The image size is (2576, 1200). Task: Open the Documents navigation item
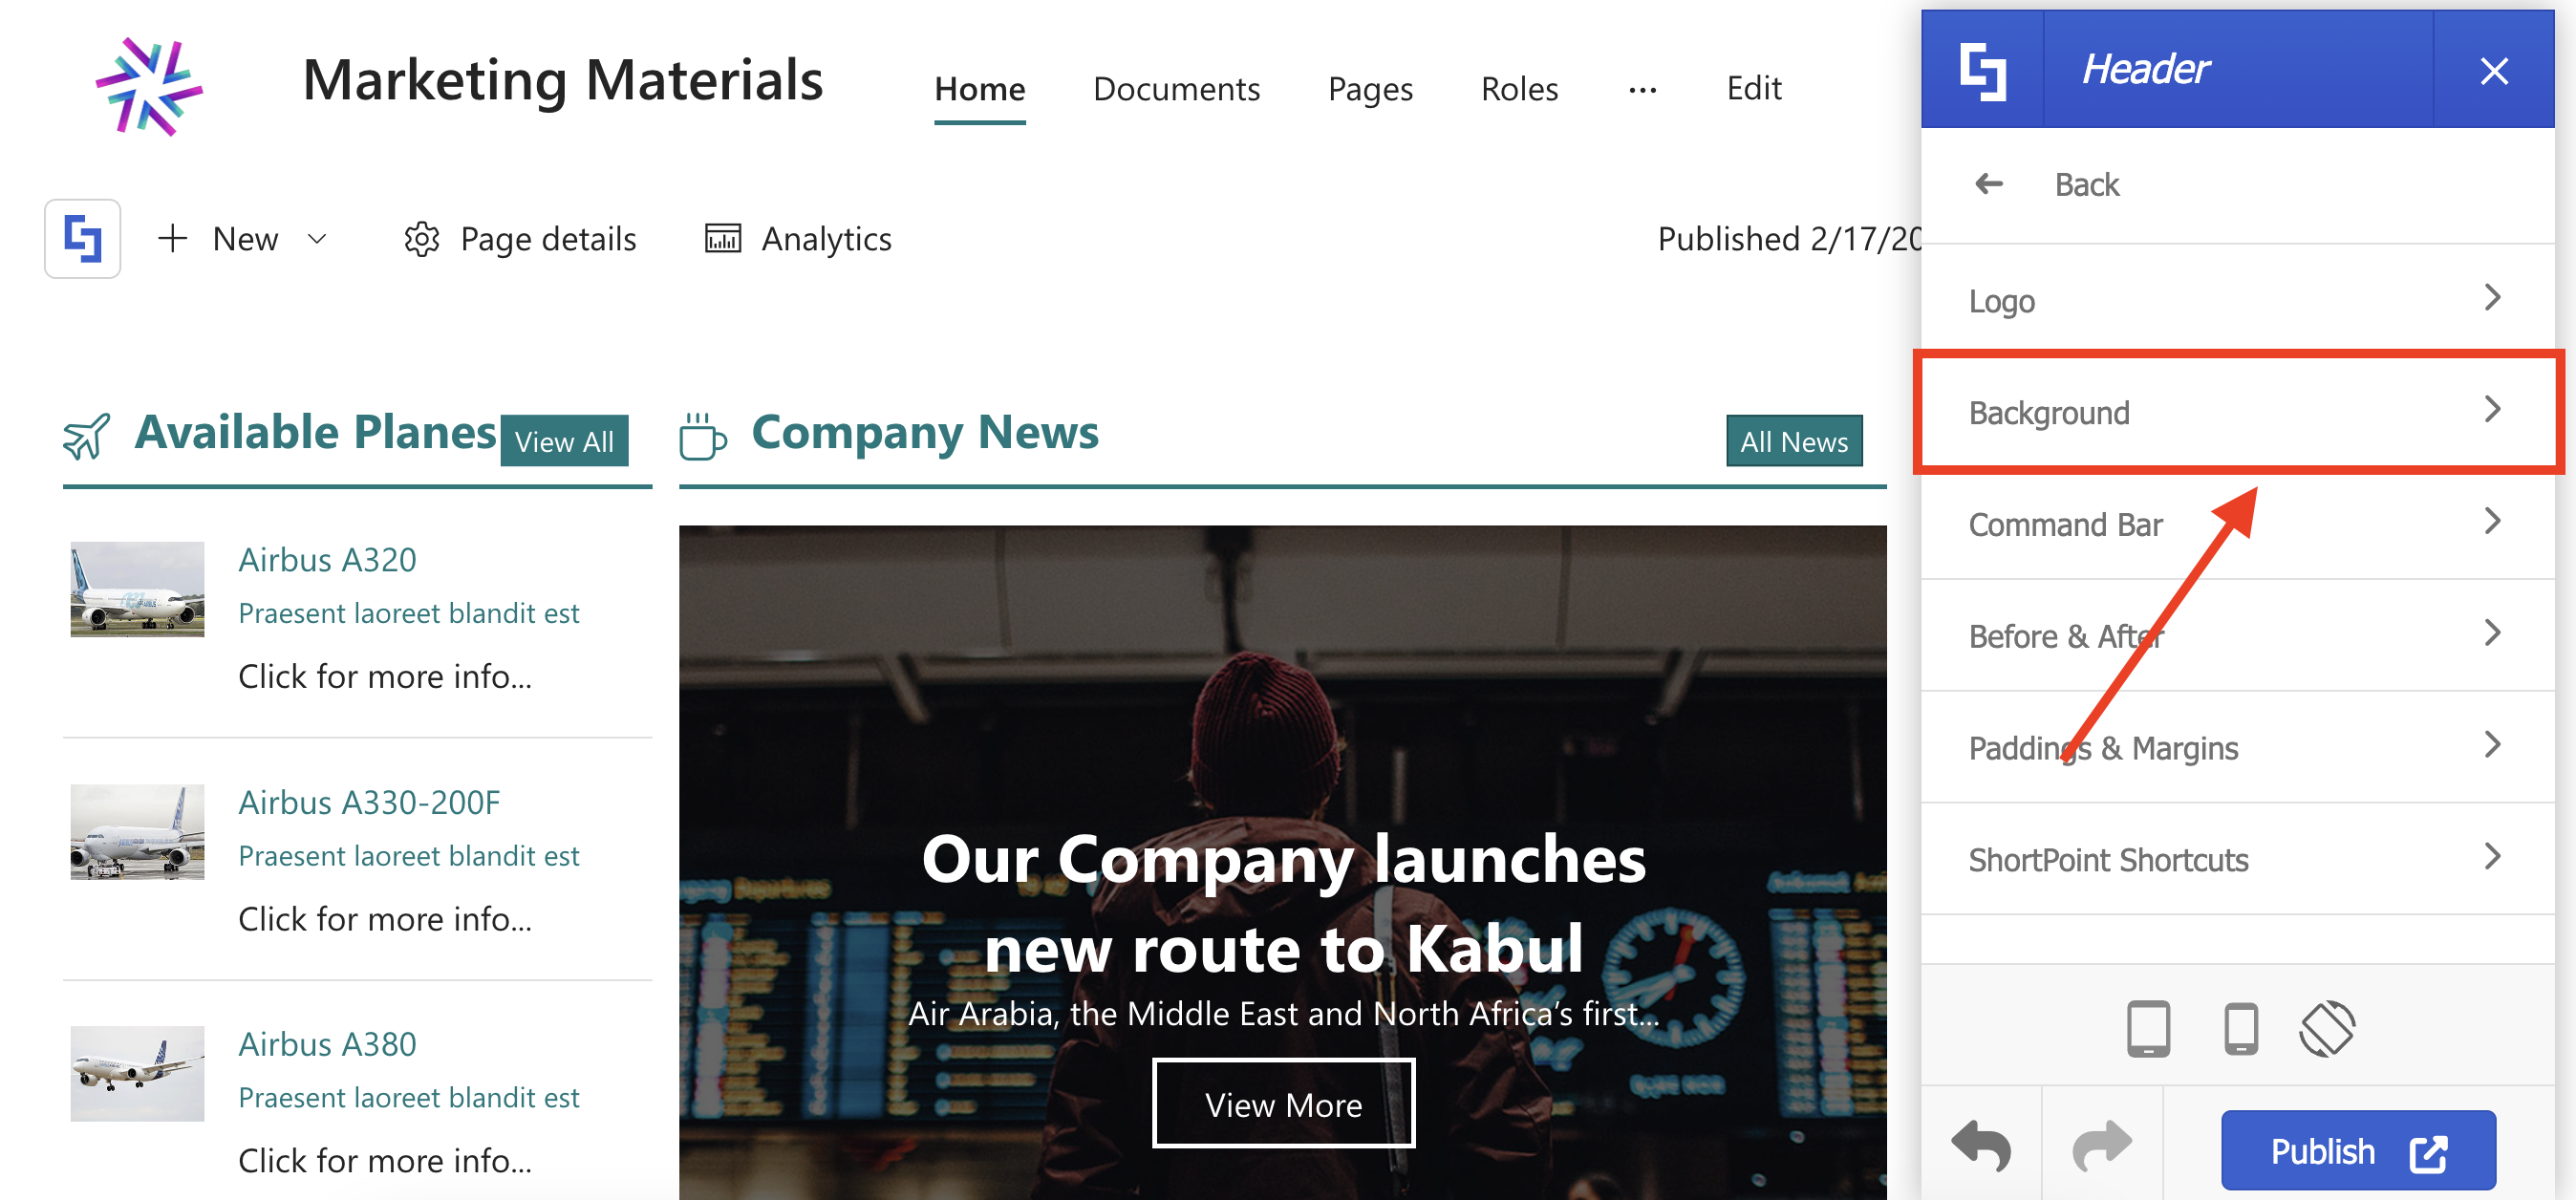coord(1176,89)
